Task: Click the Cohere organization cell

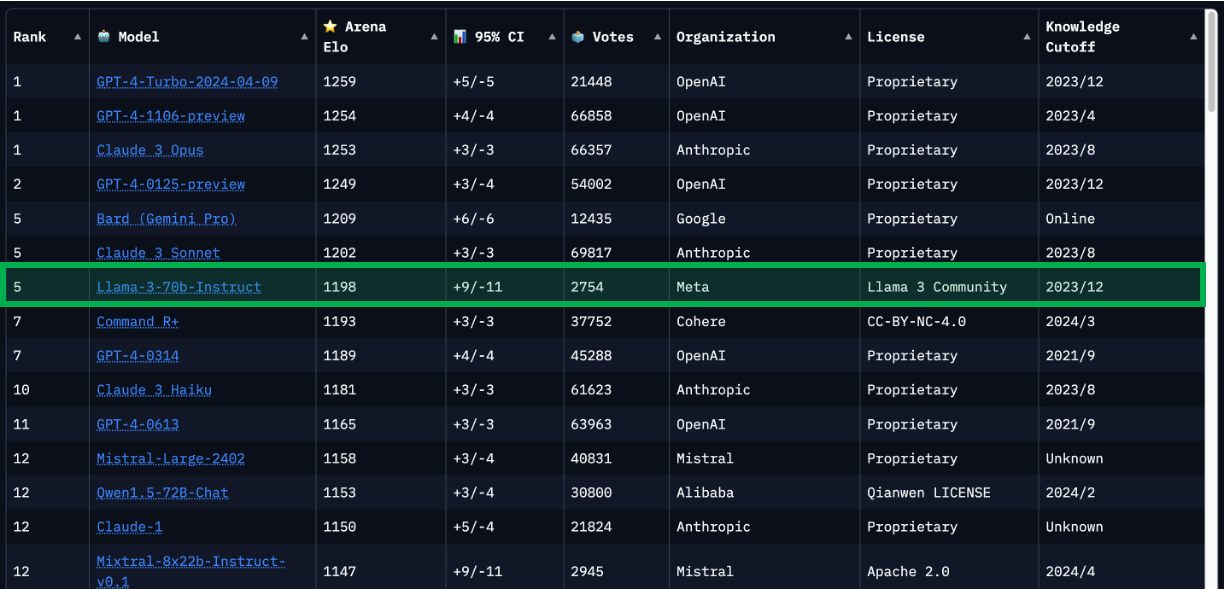Action: click(701, 321)
